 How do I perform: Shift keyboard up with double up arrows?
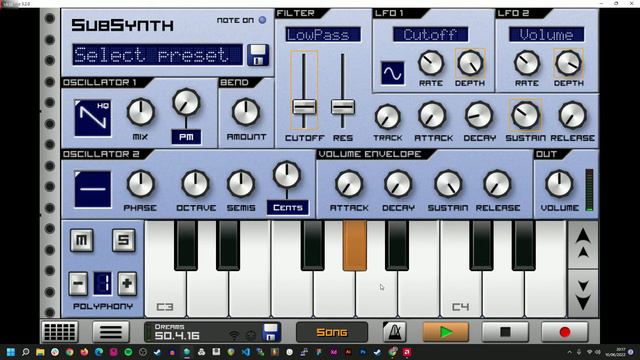(583, 244)
